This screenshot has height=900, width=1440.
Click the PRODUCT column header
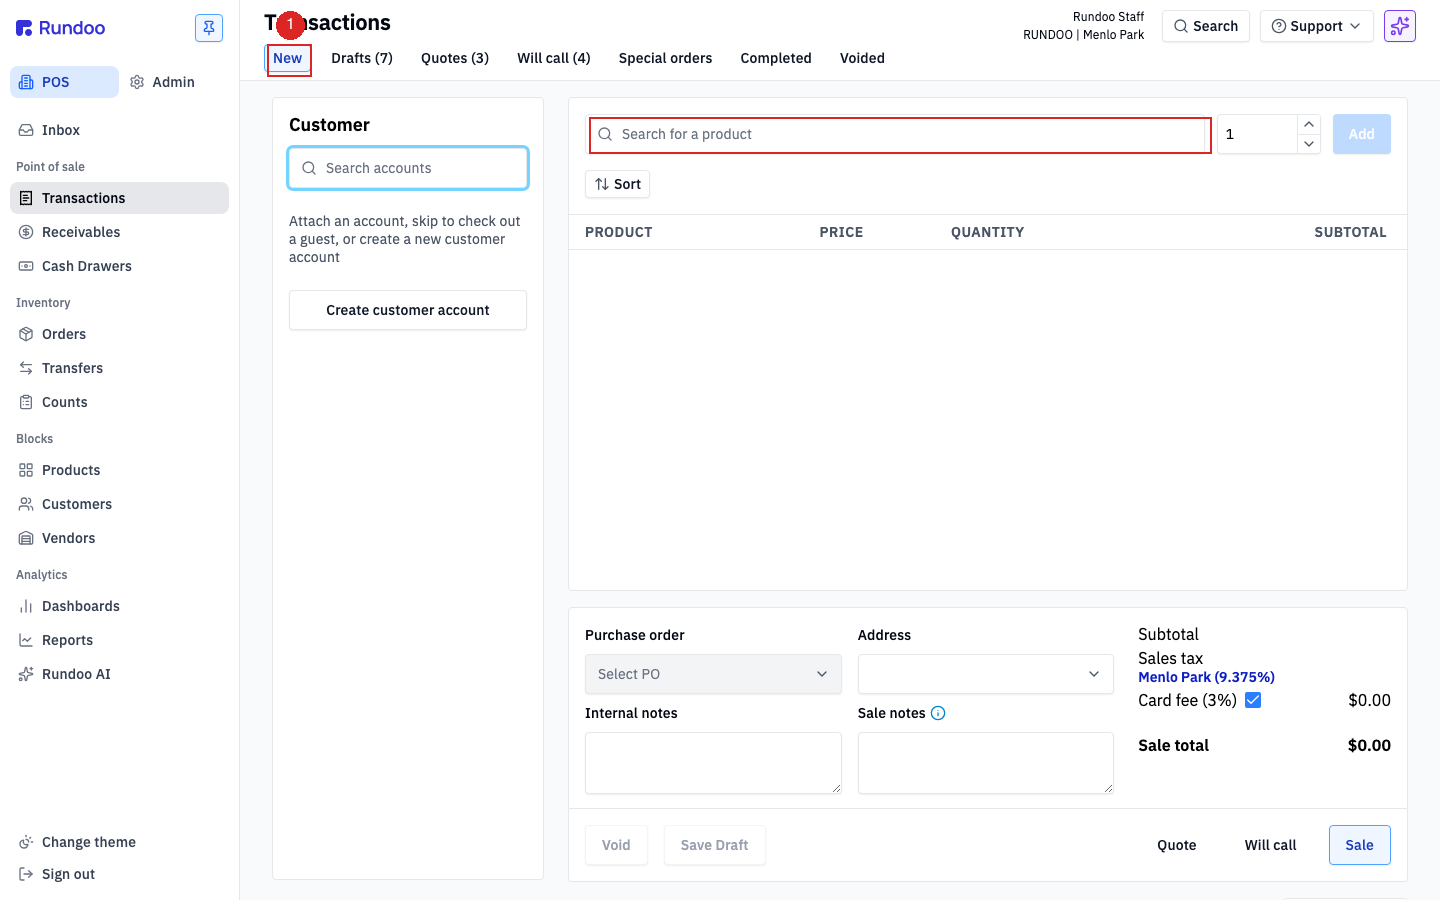click(619, 232)
